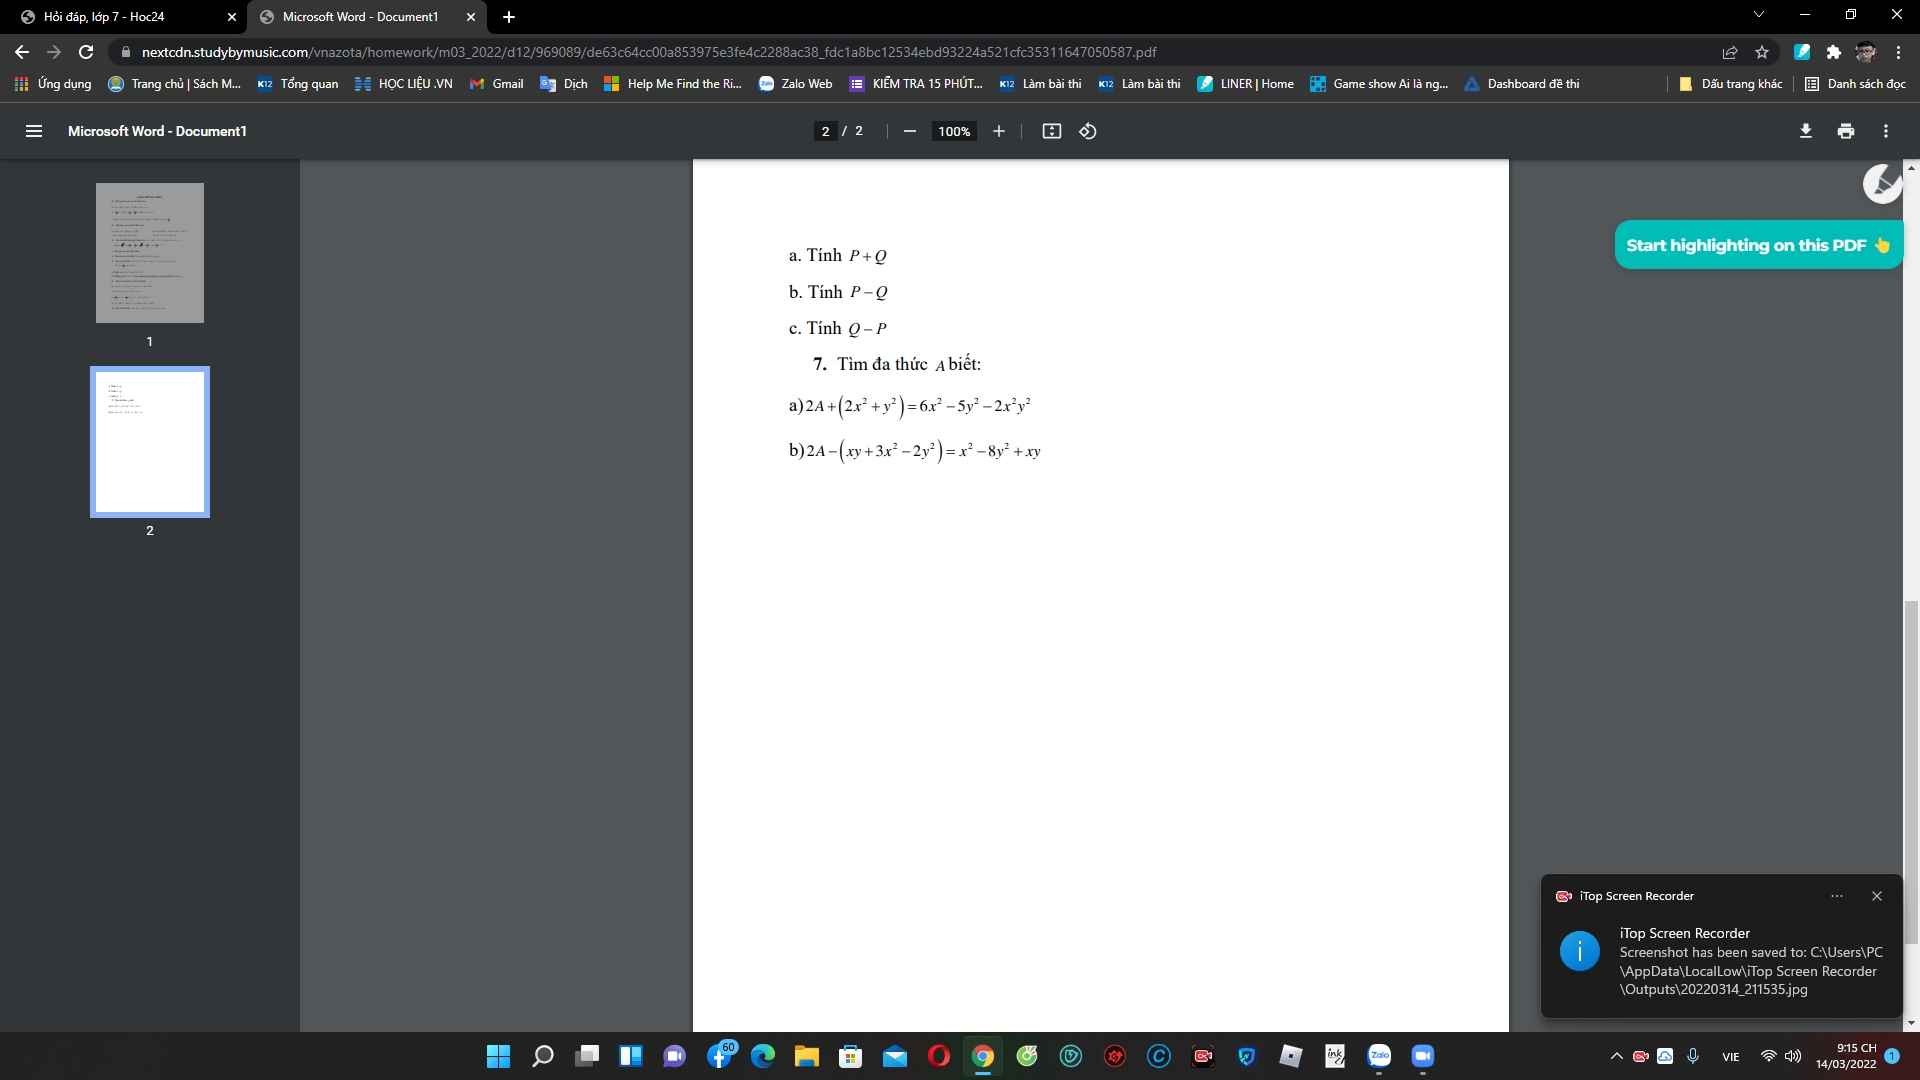Click the zoom in icon on toolbar
Image resolution: width=1920 pixels, height=1080 pixels.
998,131
